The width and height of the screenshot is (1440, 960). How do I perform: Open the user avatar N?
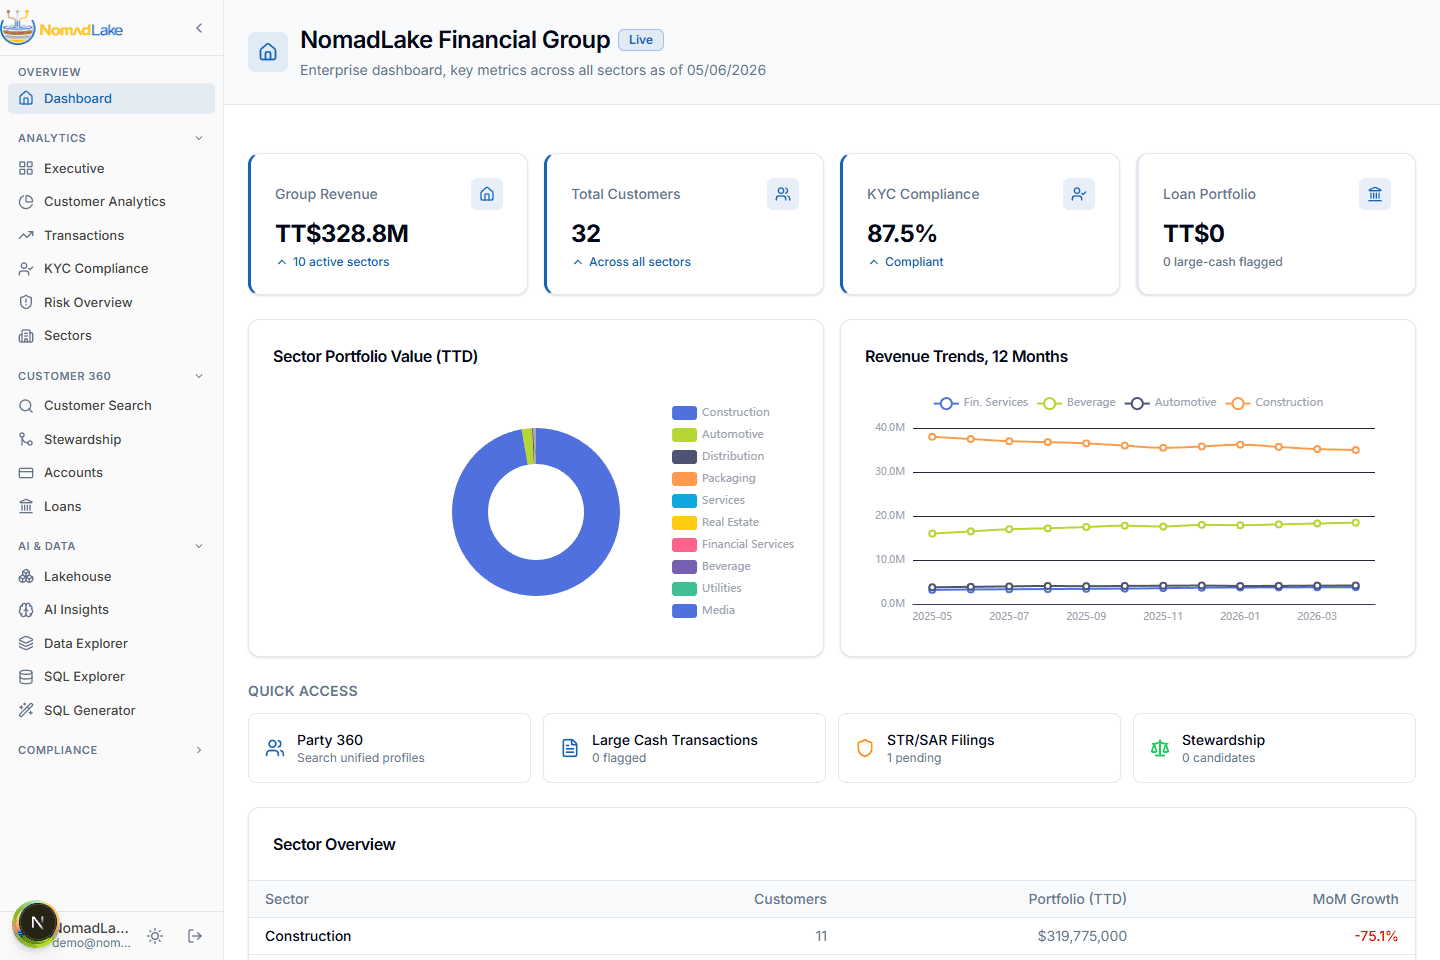37,923
